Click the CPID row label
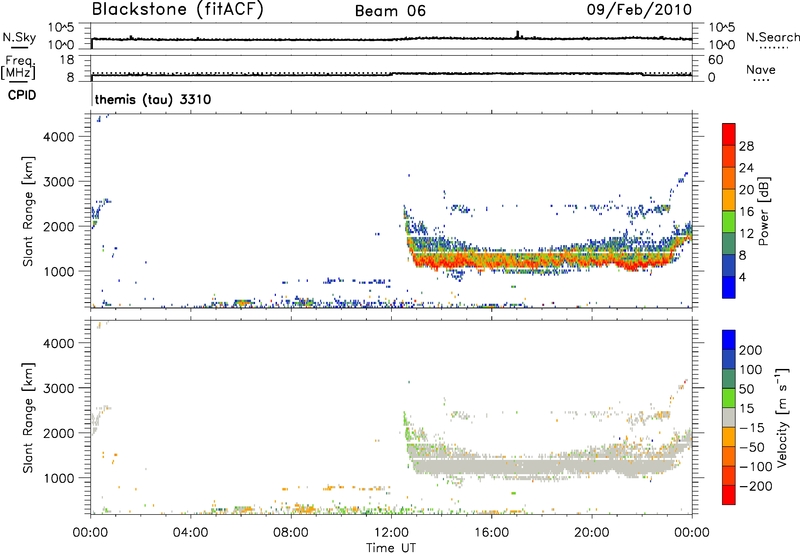Screen dimensions: 800x554 coord(22,95)
